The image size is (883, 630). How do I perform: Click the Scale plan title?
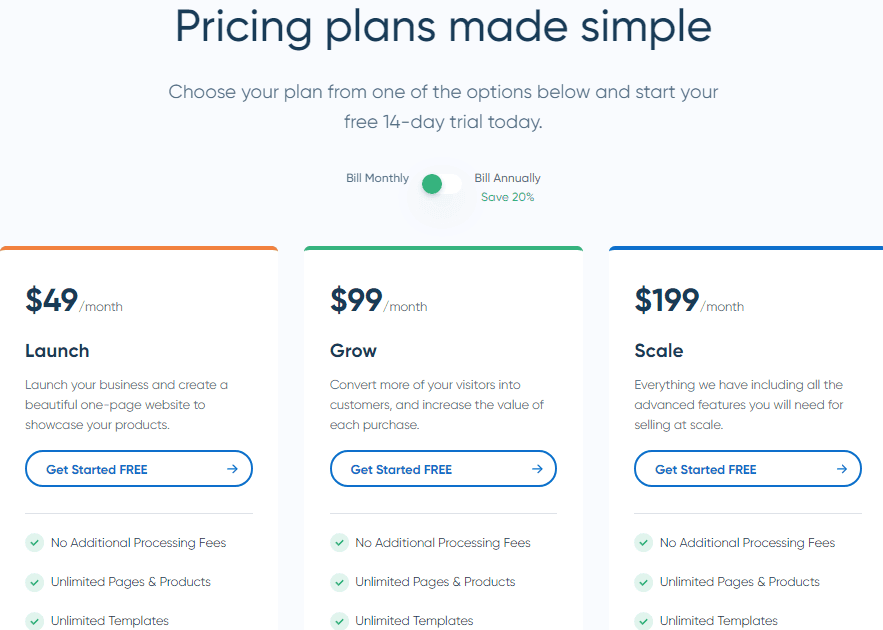658,351
